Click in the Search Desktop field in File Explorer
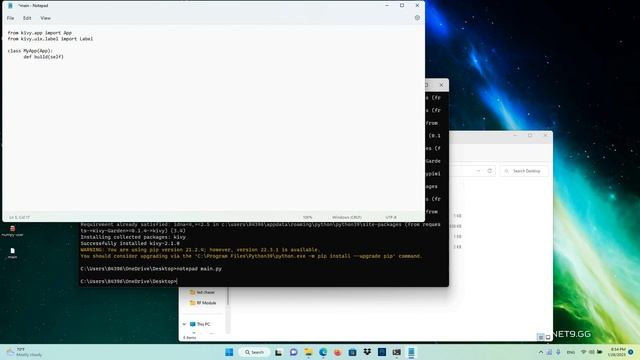 click(524, 171)
